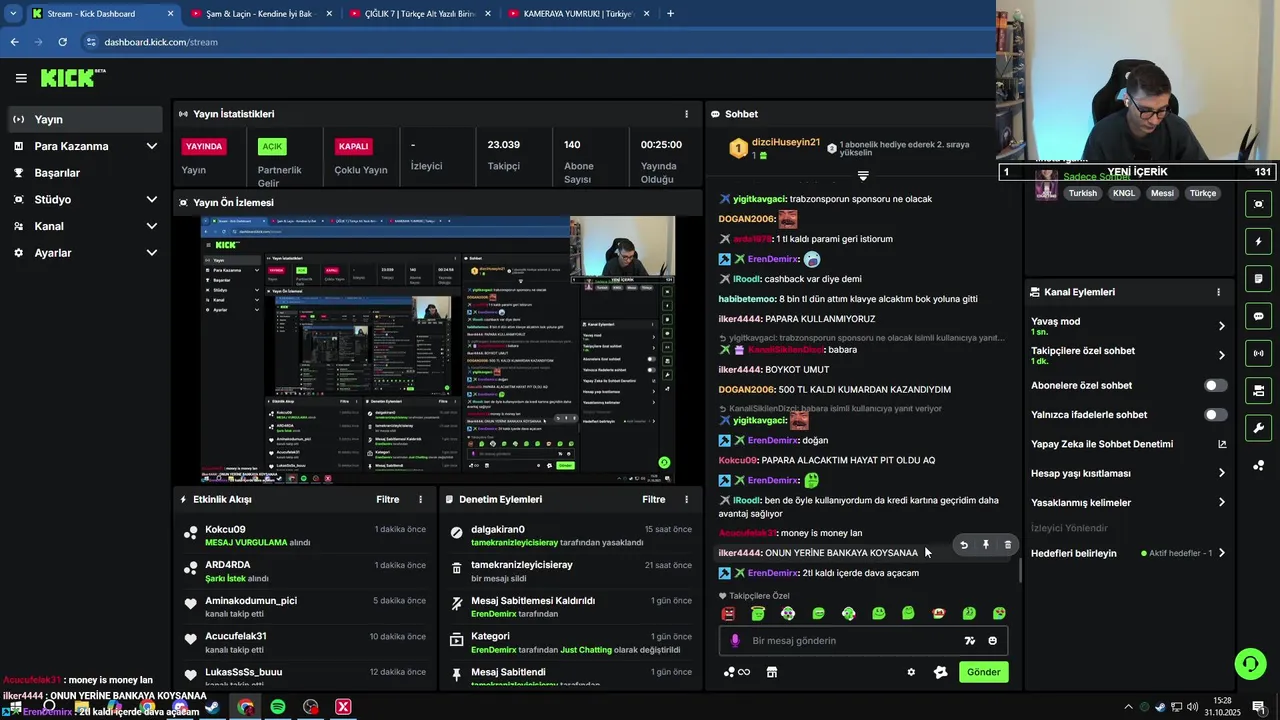Switch to Şam & Laçin browser tab
Screen dimensions: 1280x720
[259, 14]
